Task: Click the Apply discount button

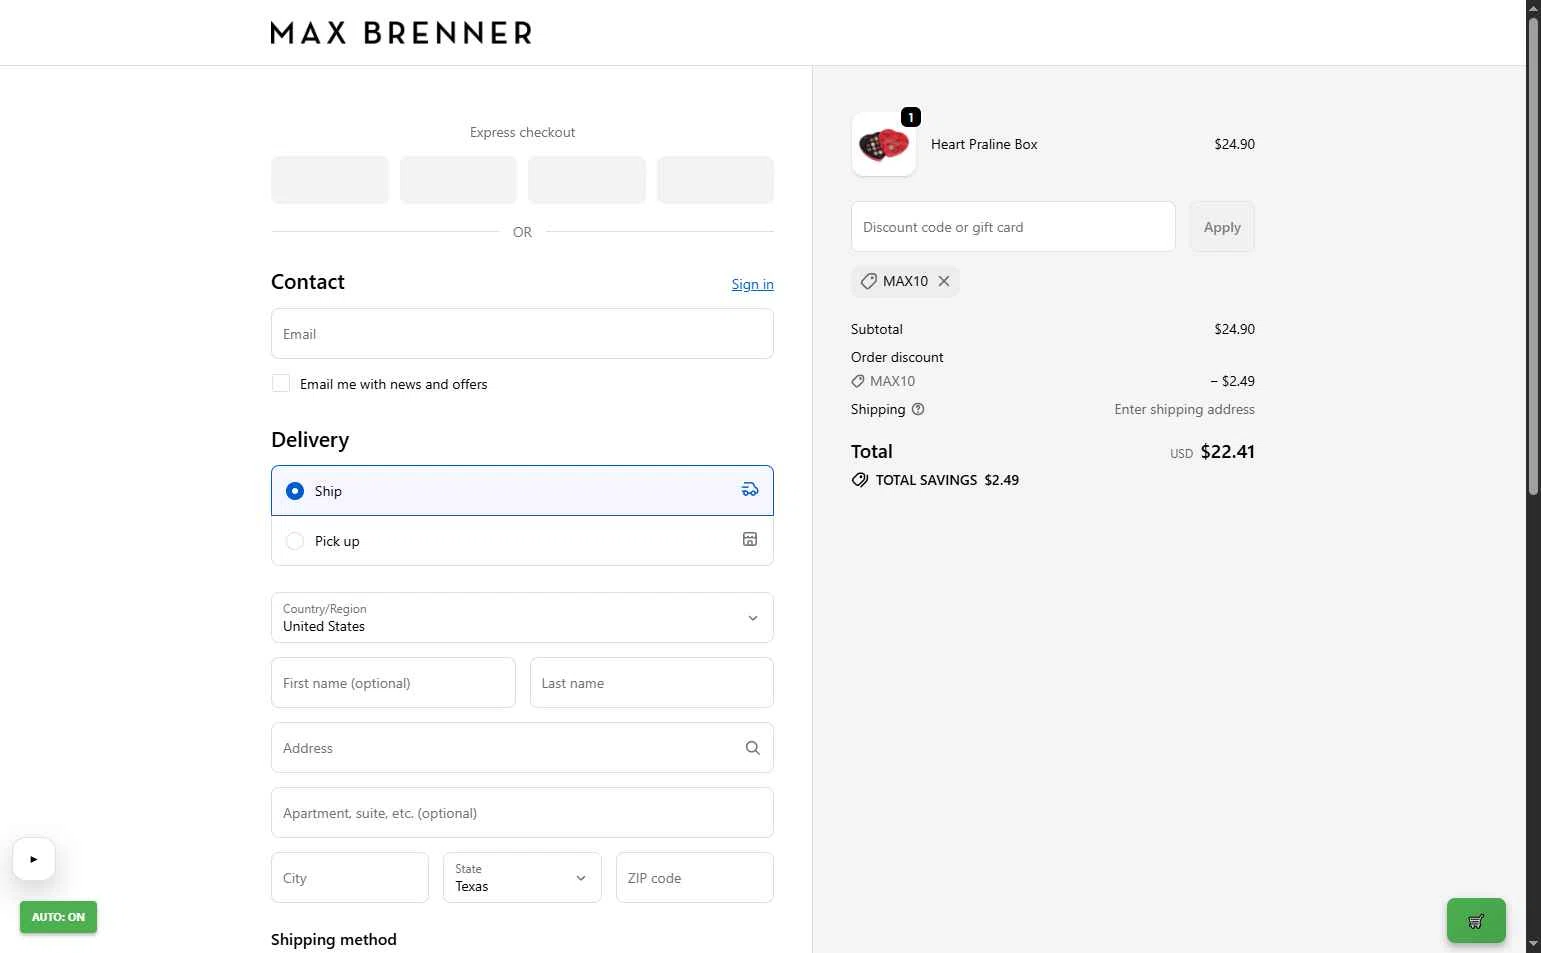Action: (x=1222, y=227)
